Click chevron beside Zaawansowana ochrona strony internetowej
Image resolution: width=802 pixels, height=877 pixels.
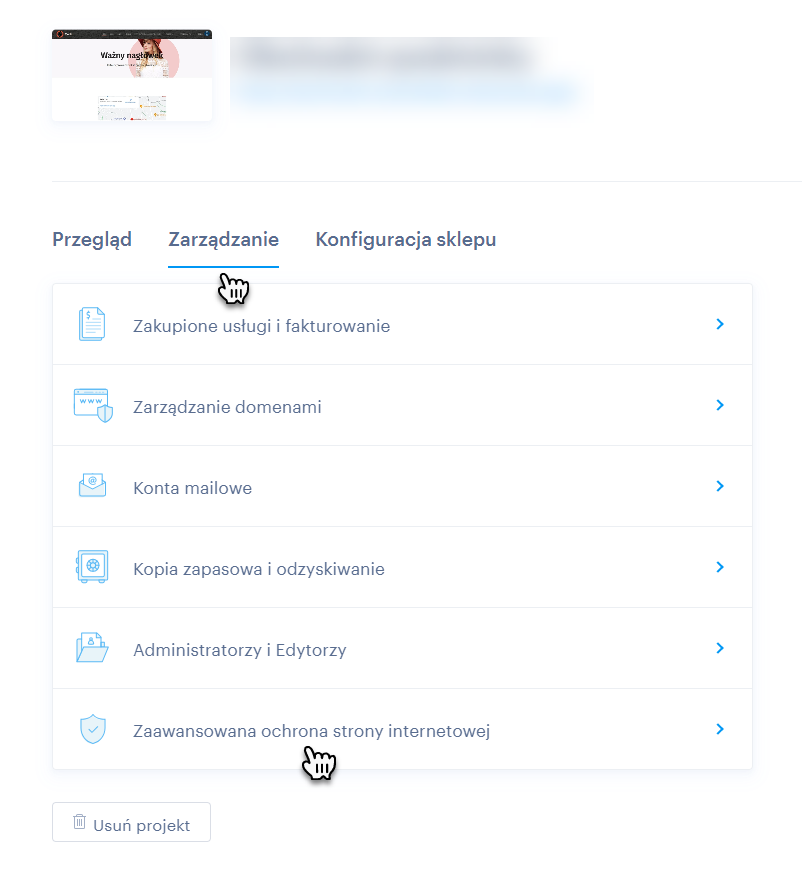click(720, 729)
